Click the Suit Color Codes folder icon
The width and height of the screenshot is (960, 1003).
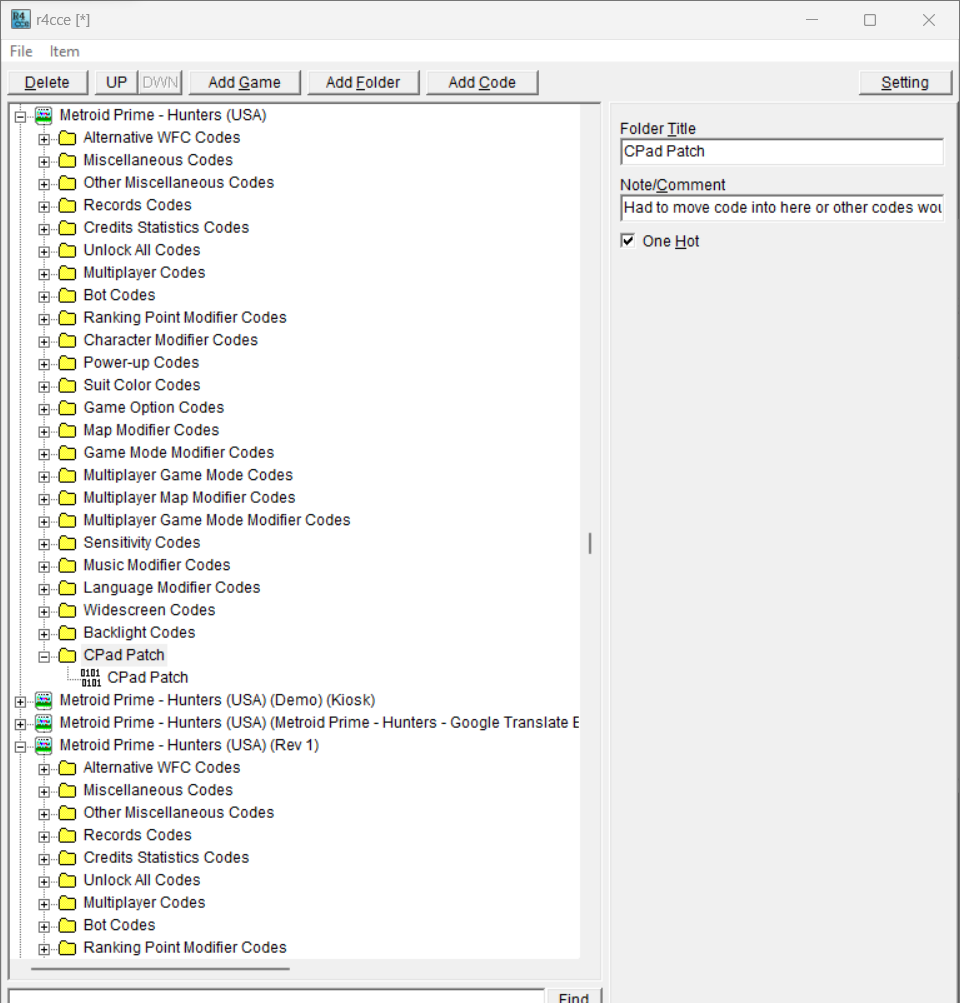tap(67, 385)
